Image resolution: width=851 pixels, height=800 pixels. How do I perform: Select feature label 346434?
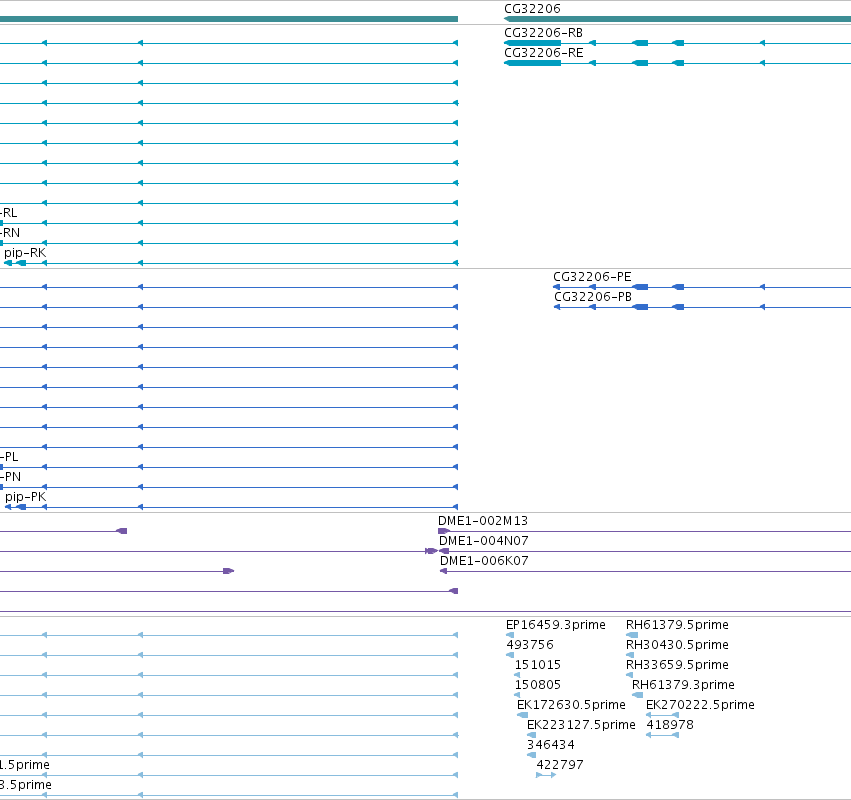pyautogui.click(x=550, y=745)
